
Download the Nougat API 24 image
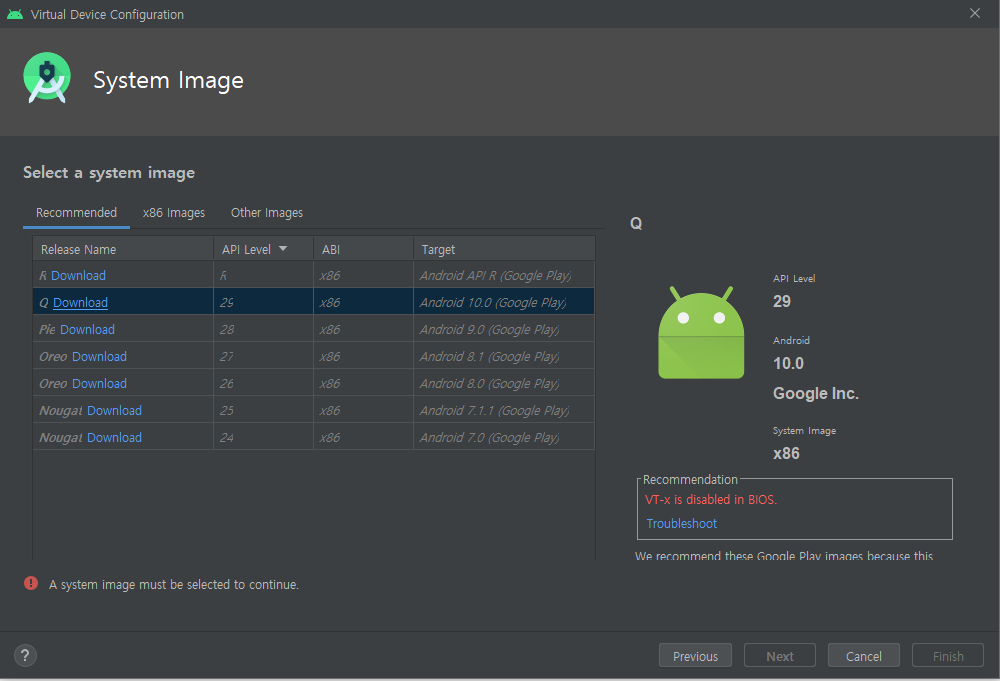coord(114,437)
